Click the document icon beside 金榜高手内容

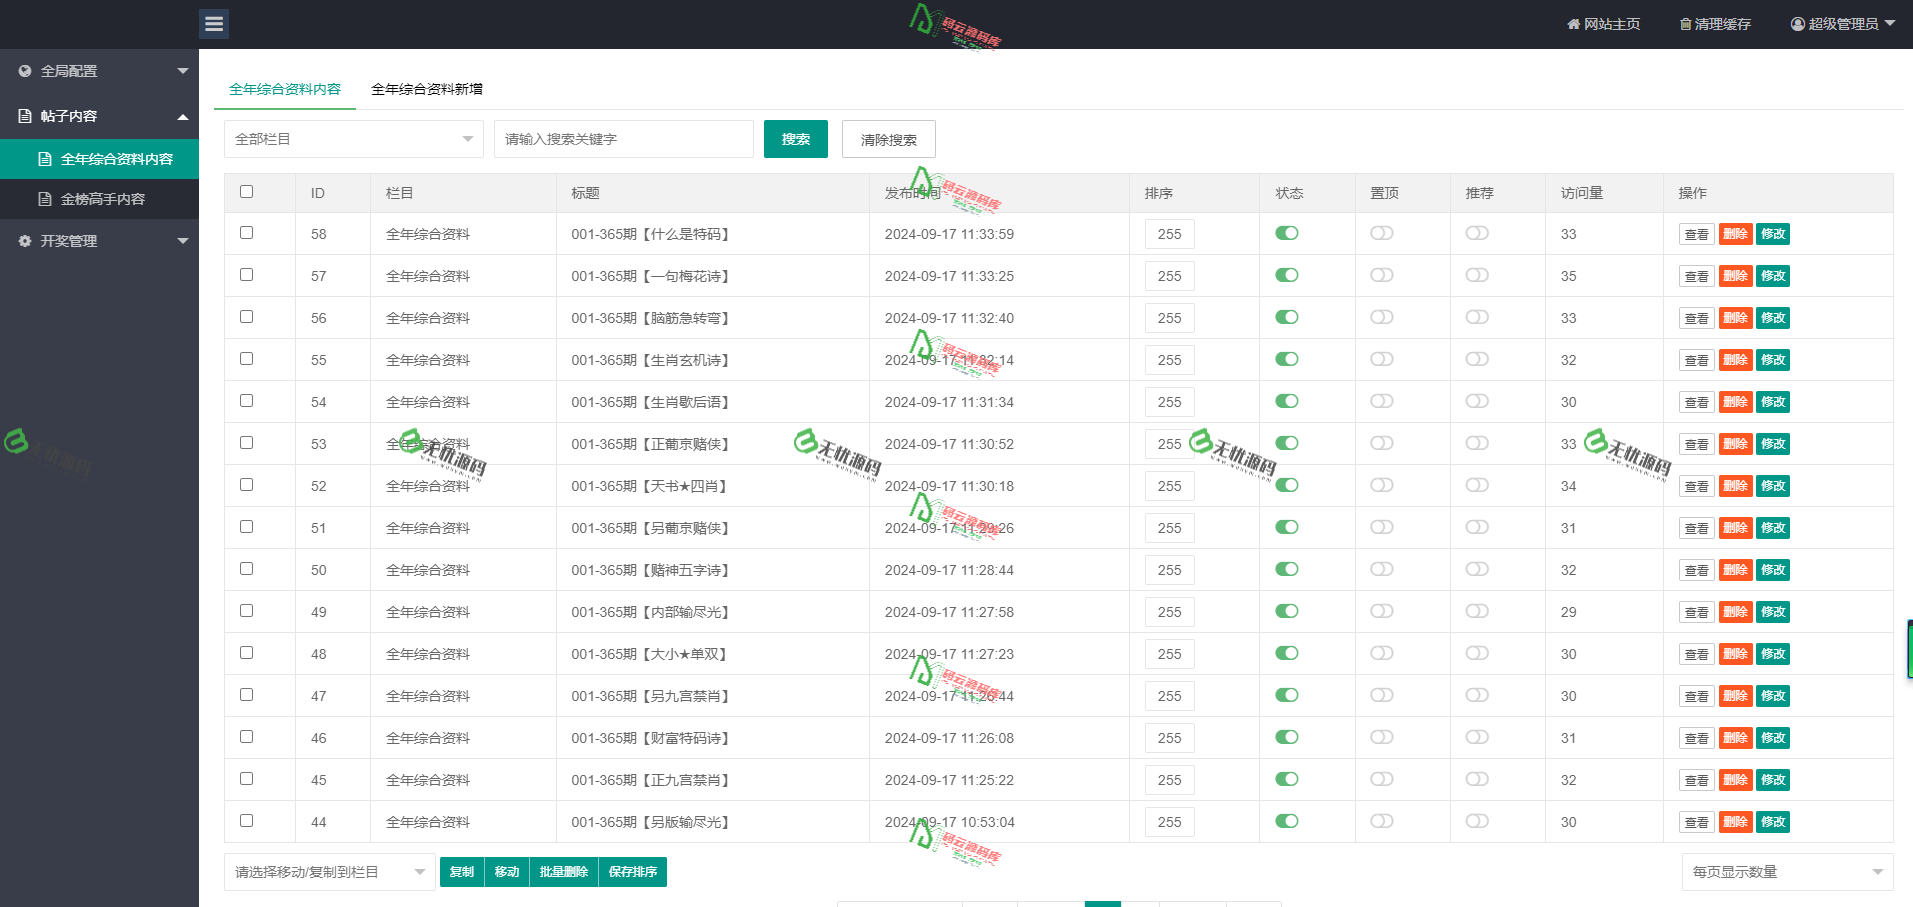coord(45,199)
